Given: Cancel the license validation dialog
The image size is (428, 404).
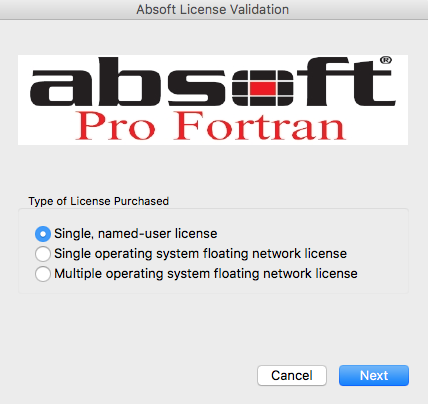Looking at the screenshot, I should [292, 376].
